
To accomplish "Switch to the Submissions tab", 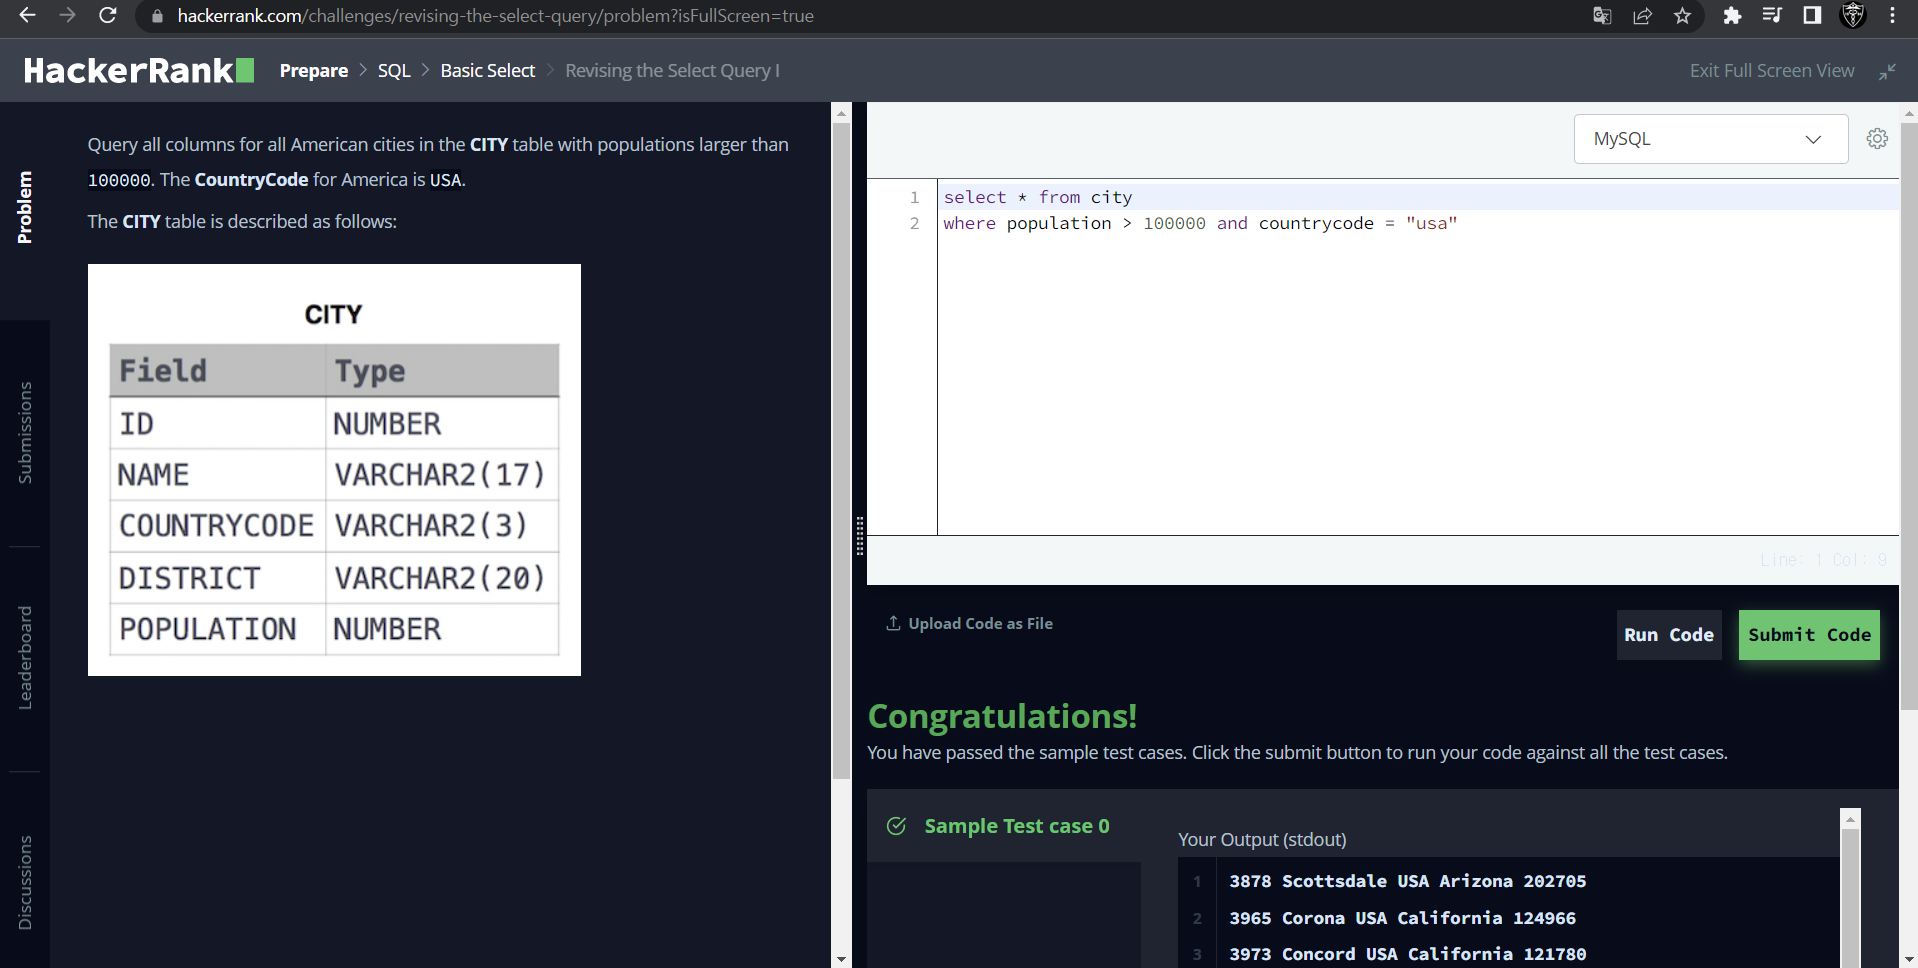I will click(x=25, y=432).
